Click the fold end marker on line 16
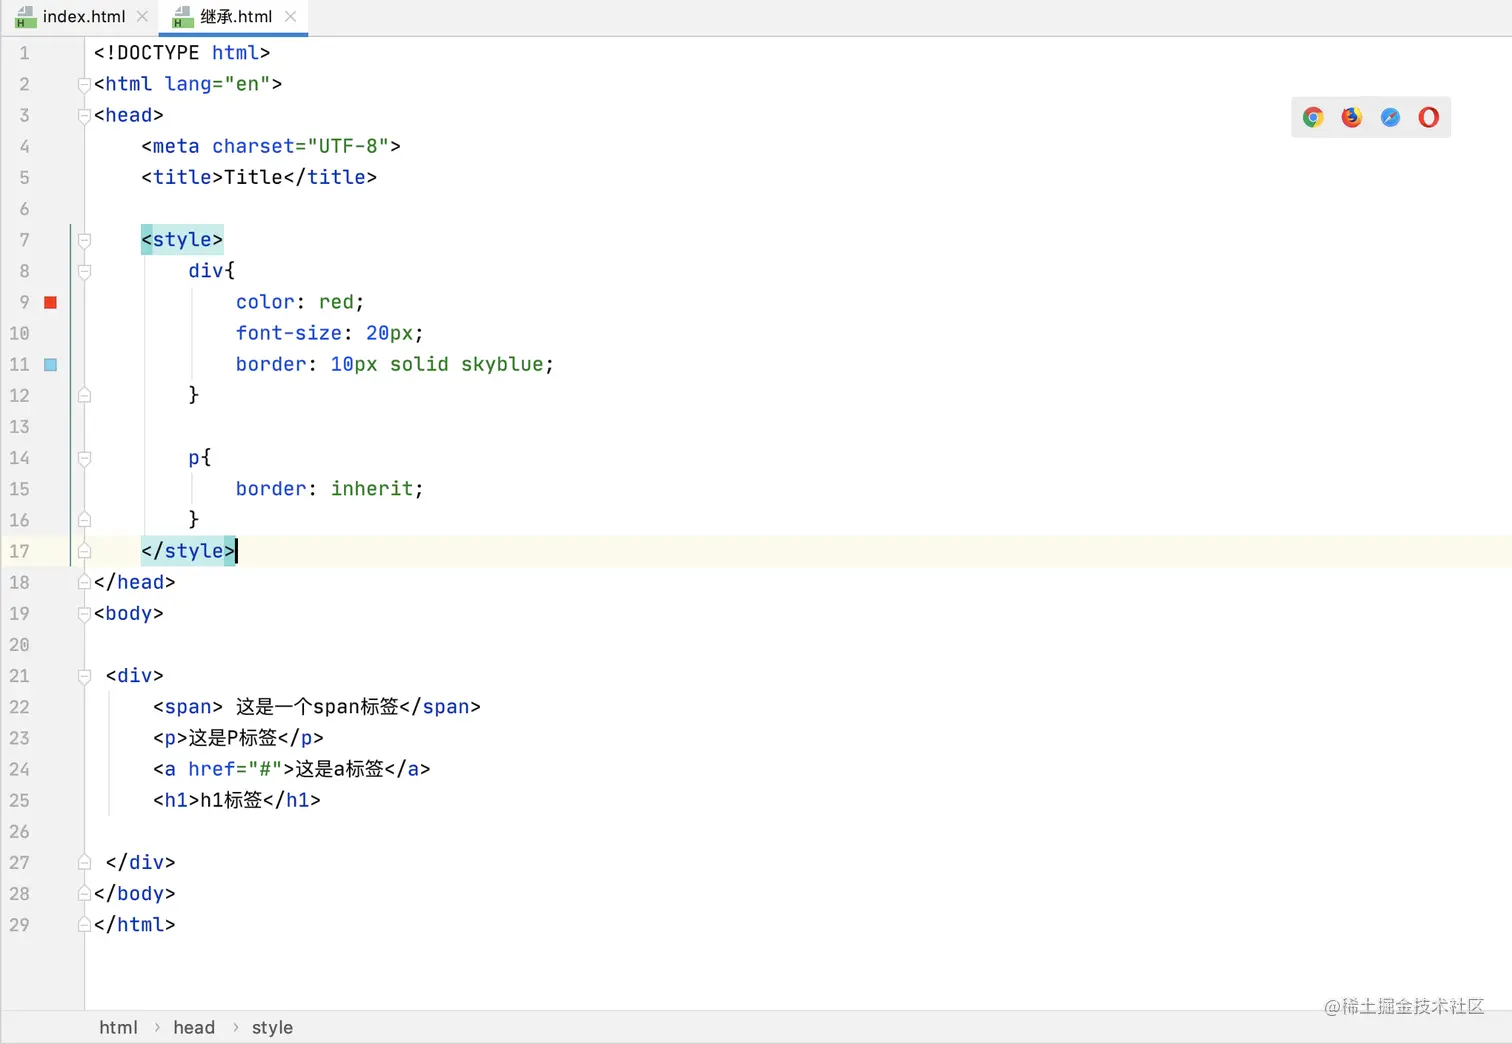Viewport: 1512px width, 1044px height. point(84,520)
